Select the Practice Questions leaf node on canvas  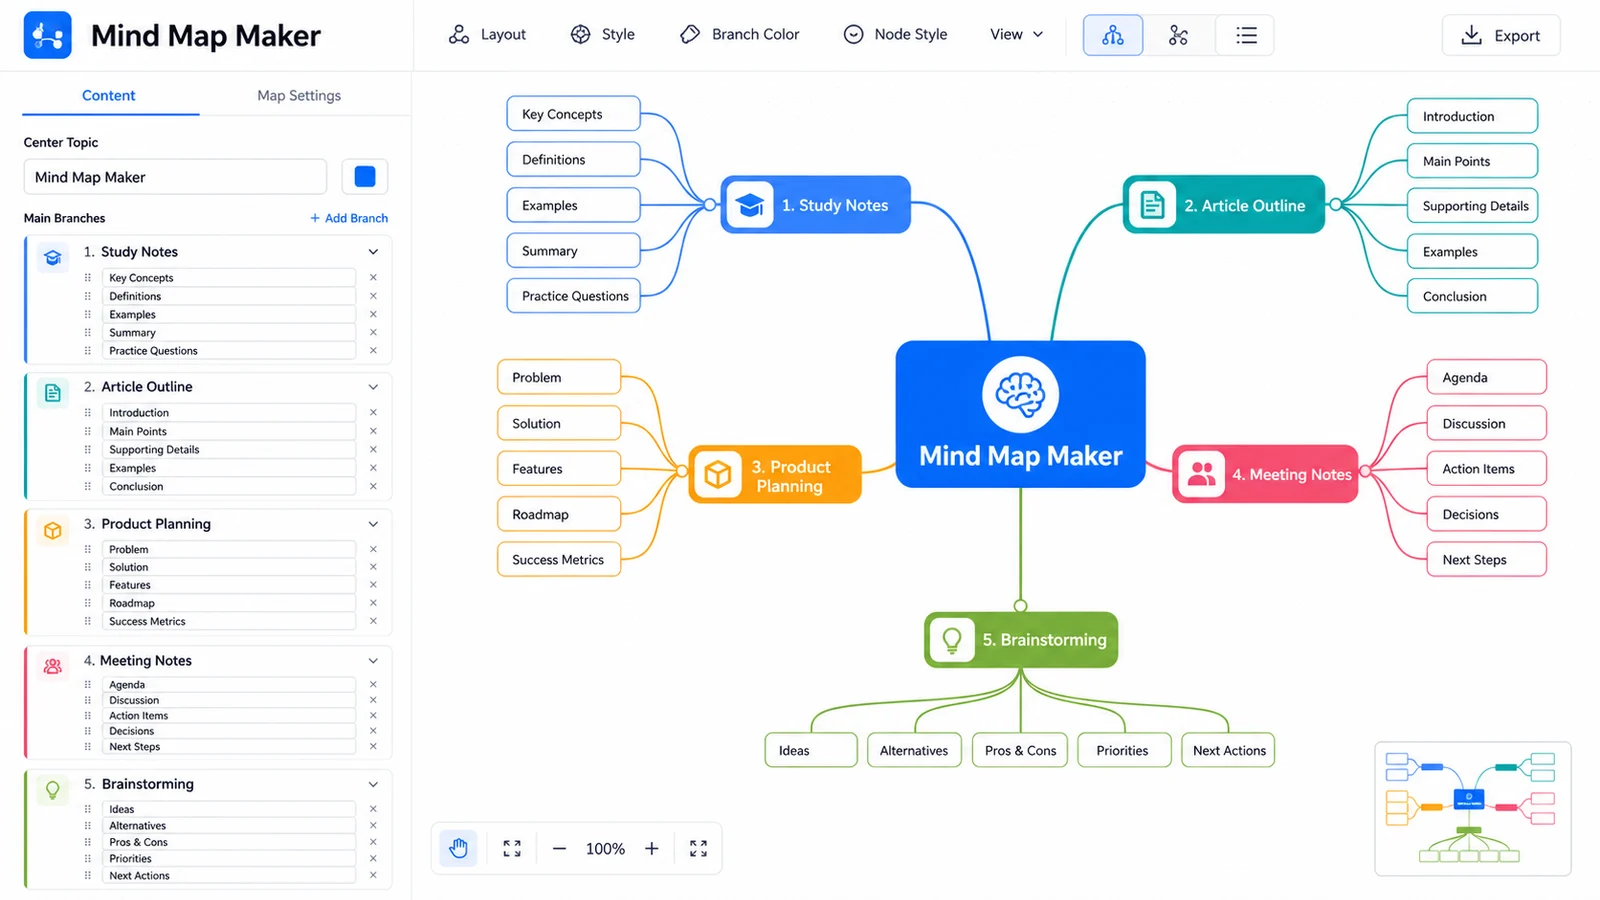coord(573,296)
